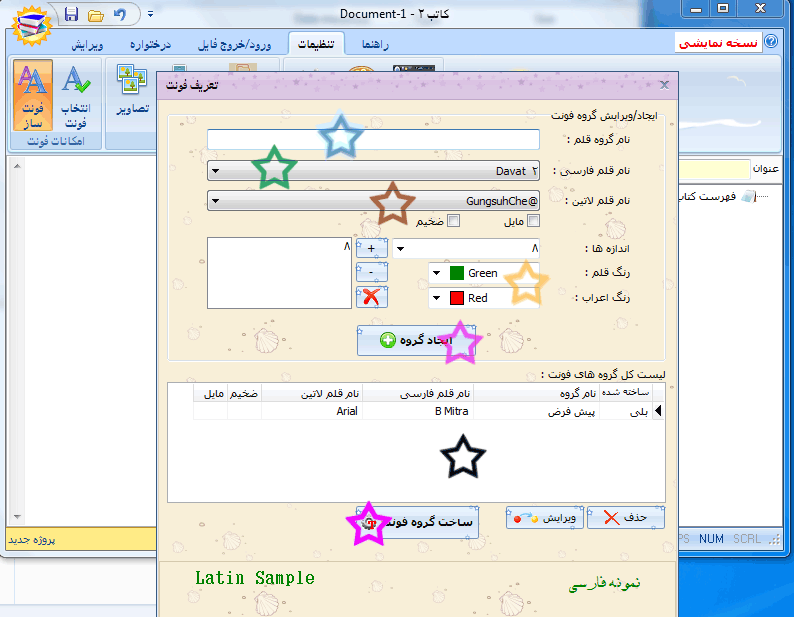Select the فونت ساز font maker tool

point(33,95)
